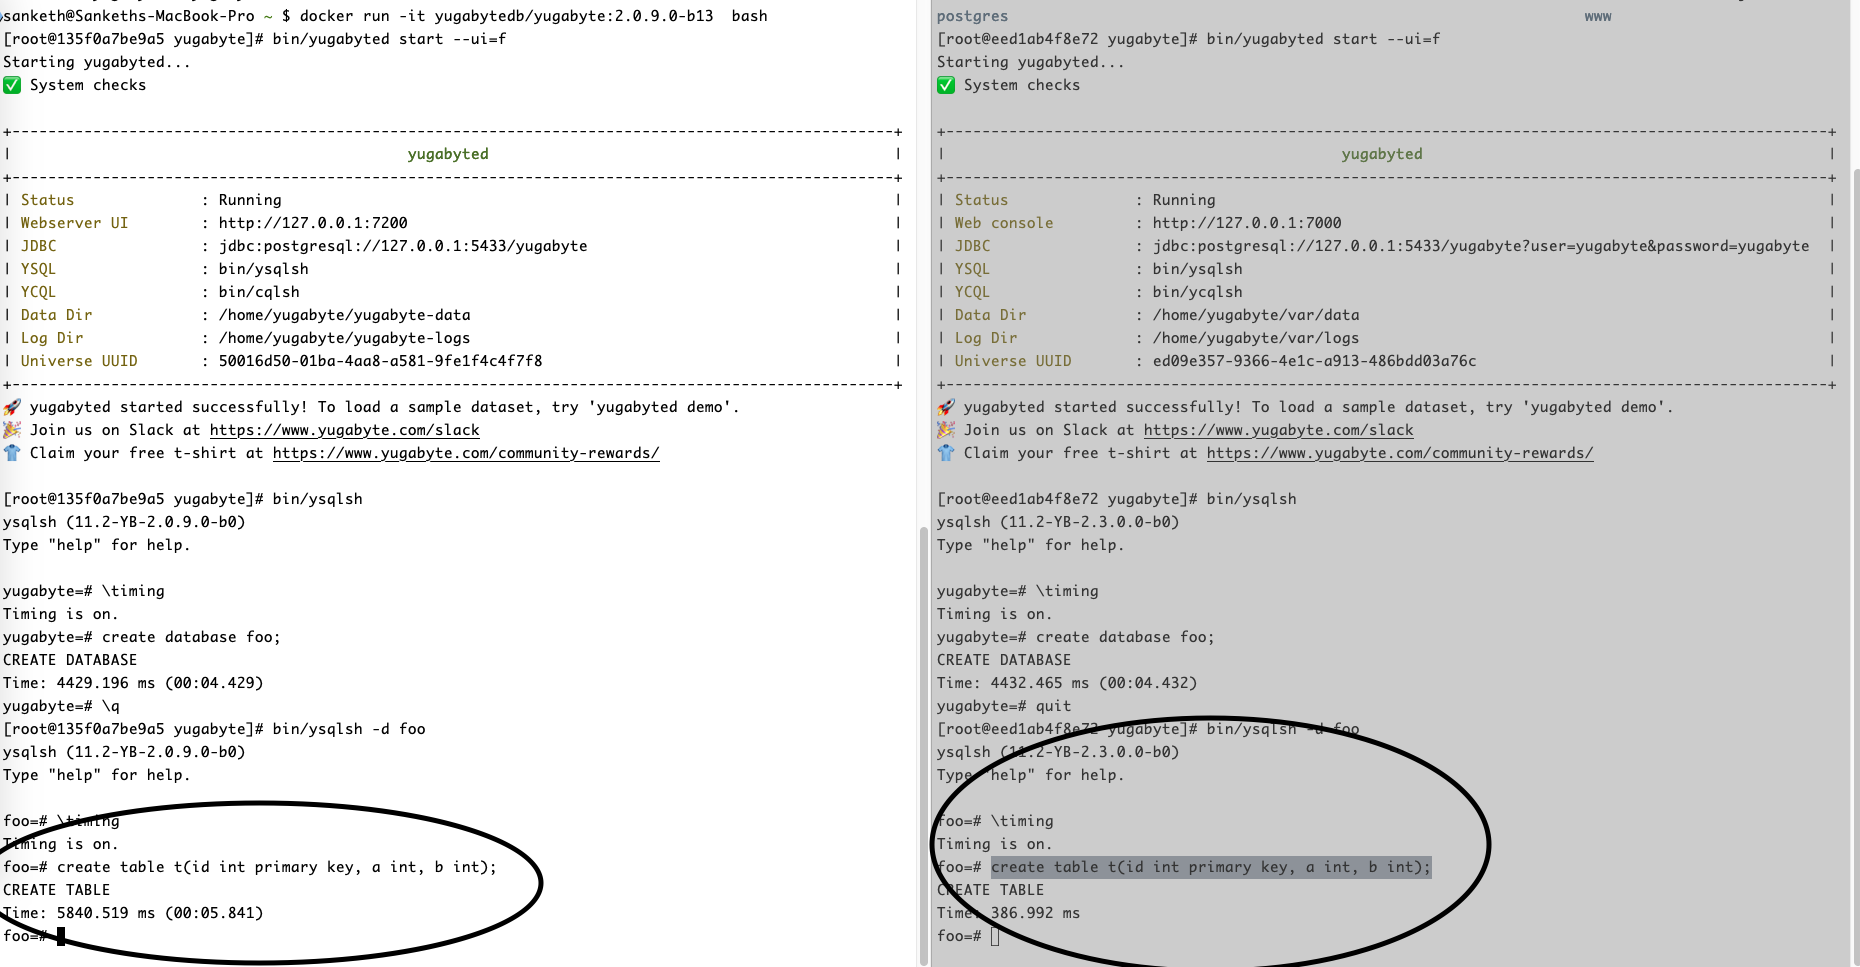This screenshot has height=967, width=1860.
Task: Click 'bin/yugabyted start --ui=f' in left terminal
Action: click(x=390, y=39)
